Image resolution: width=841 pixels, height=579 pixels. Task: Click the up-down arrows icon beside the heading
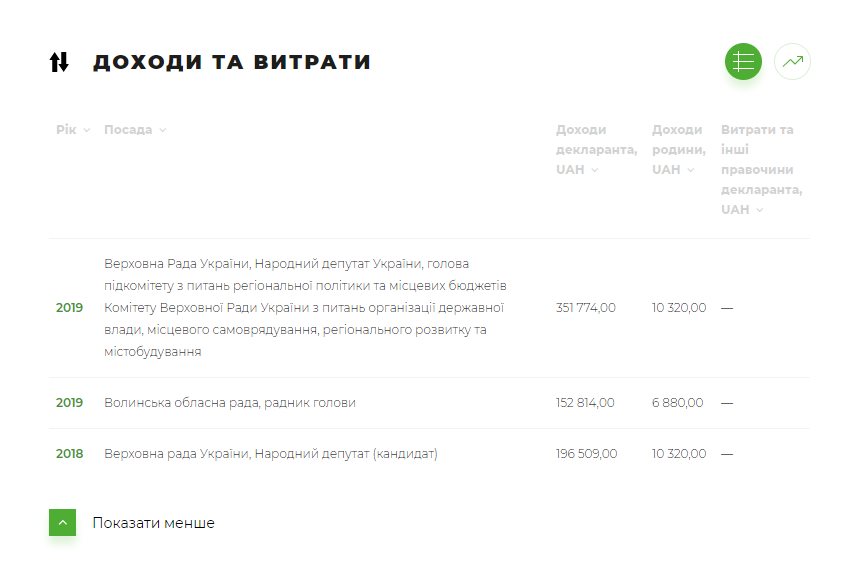[x=60, y=62]
